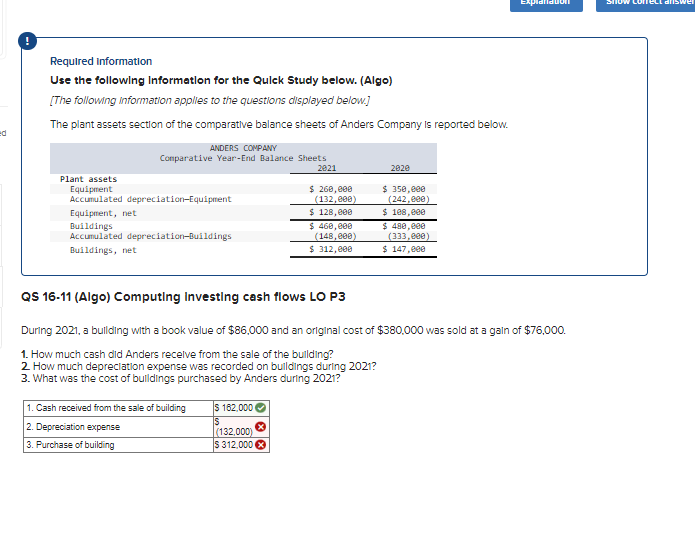Click the exclamation alert icon
695x534 pixels.
click(x=27, y=41)
